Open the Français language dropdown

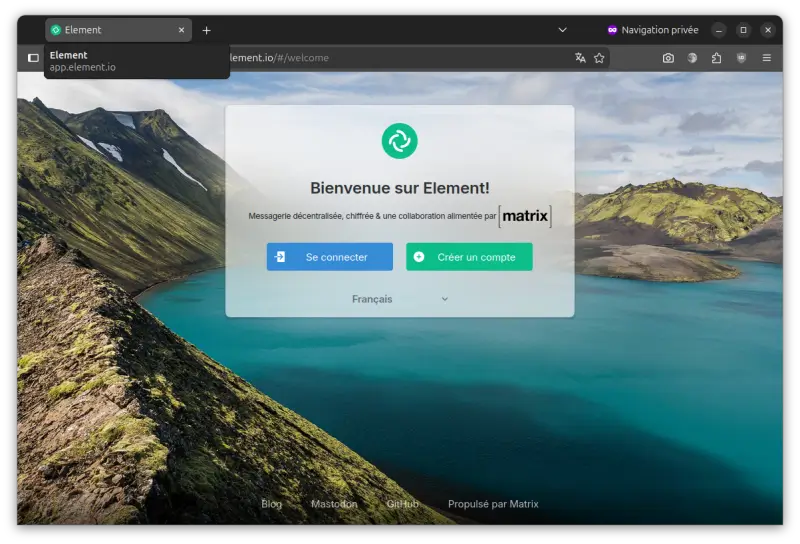[x=399, y=299]
